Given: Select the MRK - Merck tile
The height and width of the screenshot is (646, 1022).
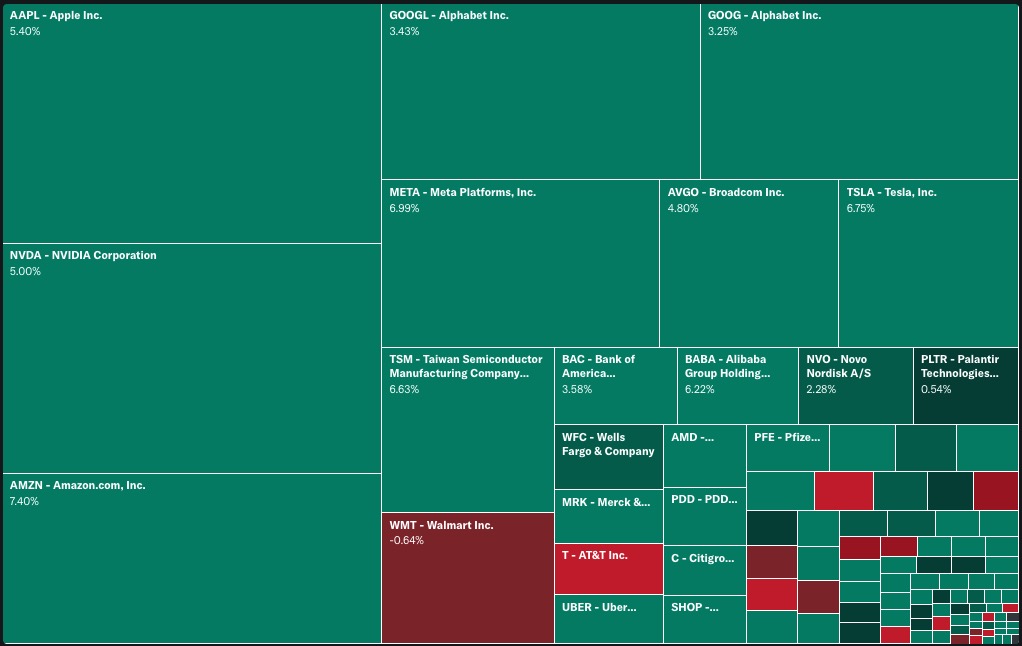Looking at the screenshot, I should click(609, 516).
